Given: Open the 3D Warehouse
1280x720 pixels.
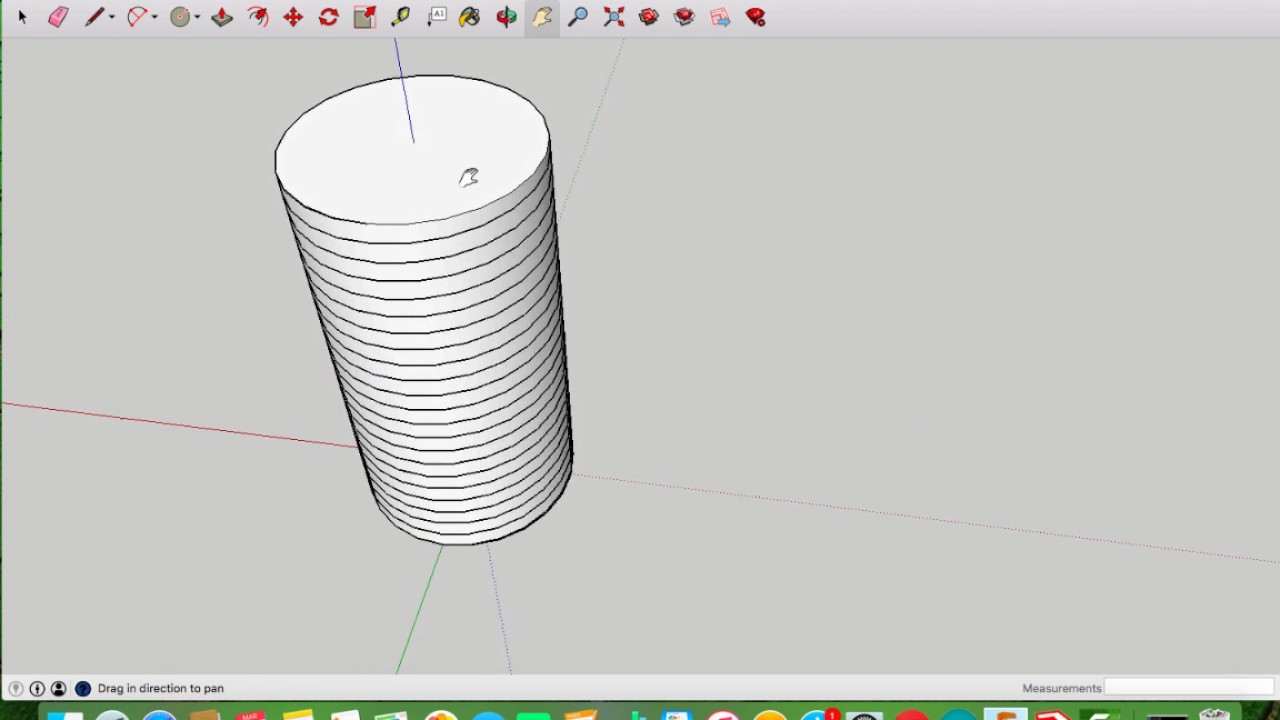Looking at the screenshot, I should click(649, 17).
